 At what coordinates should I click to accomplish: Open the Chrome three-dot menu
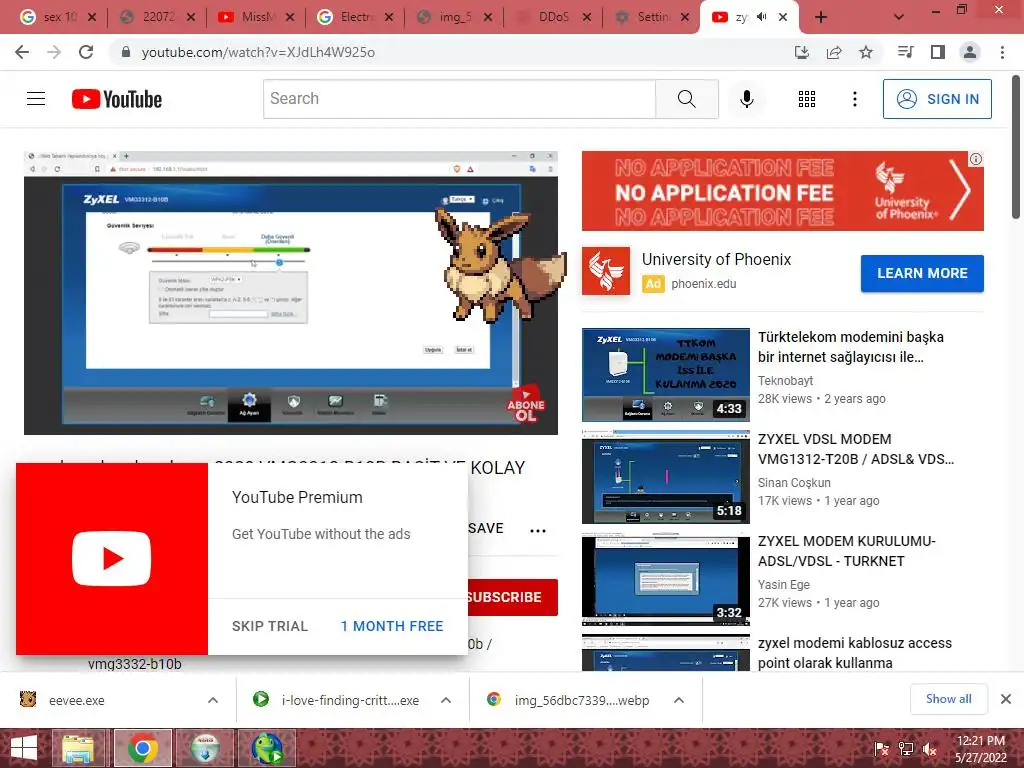pos(1002,52)
